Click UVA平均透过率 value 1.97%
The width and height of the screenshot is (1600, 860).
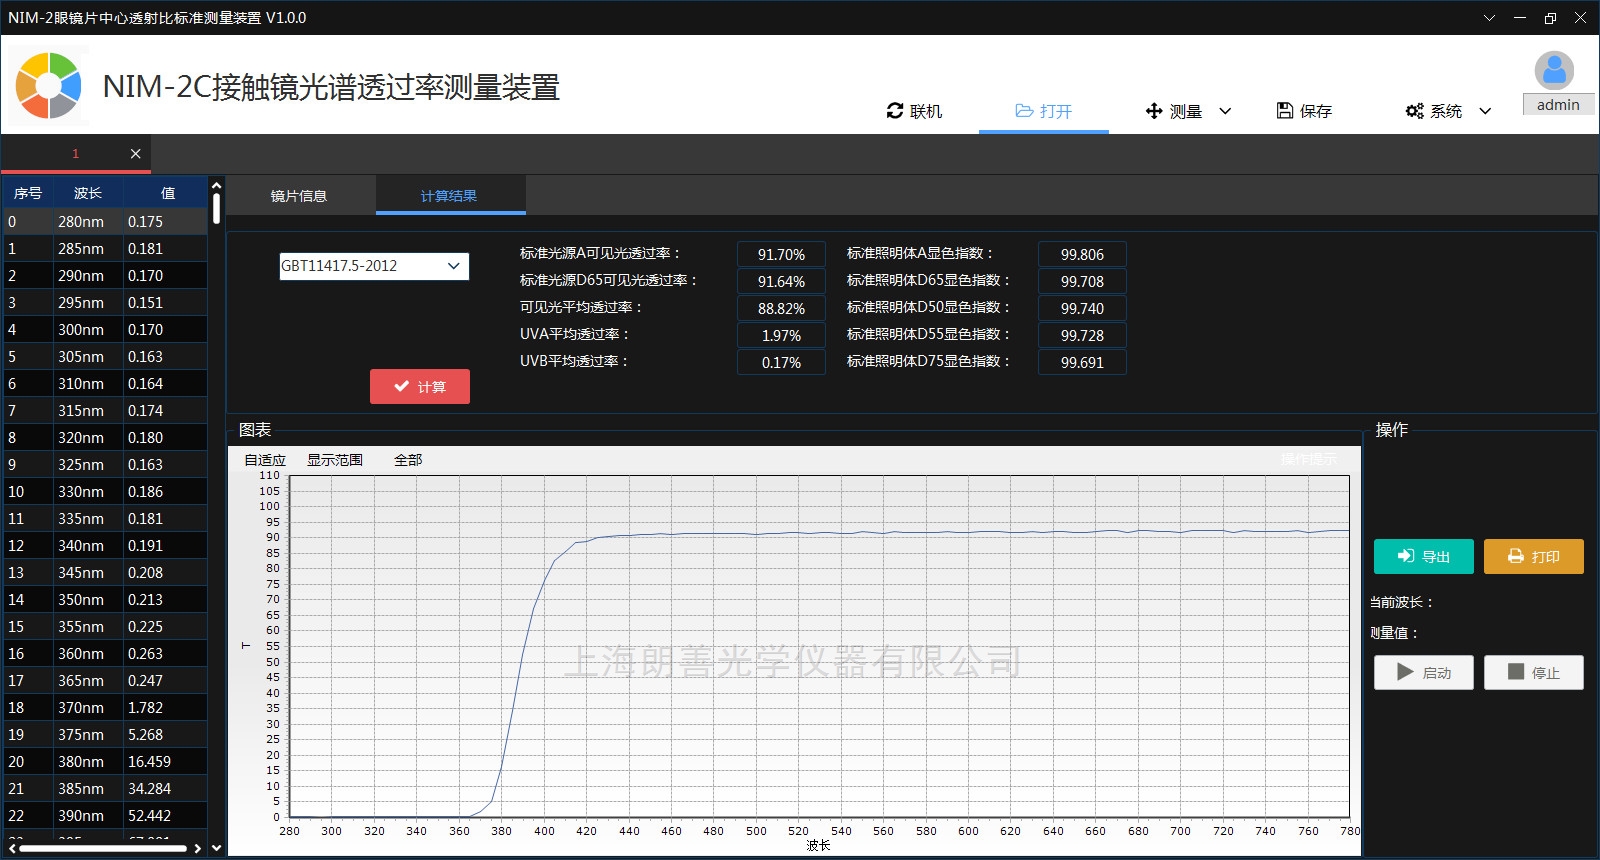coord(781,336)
